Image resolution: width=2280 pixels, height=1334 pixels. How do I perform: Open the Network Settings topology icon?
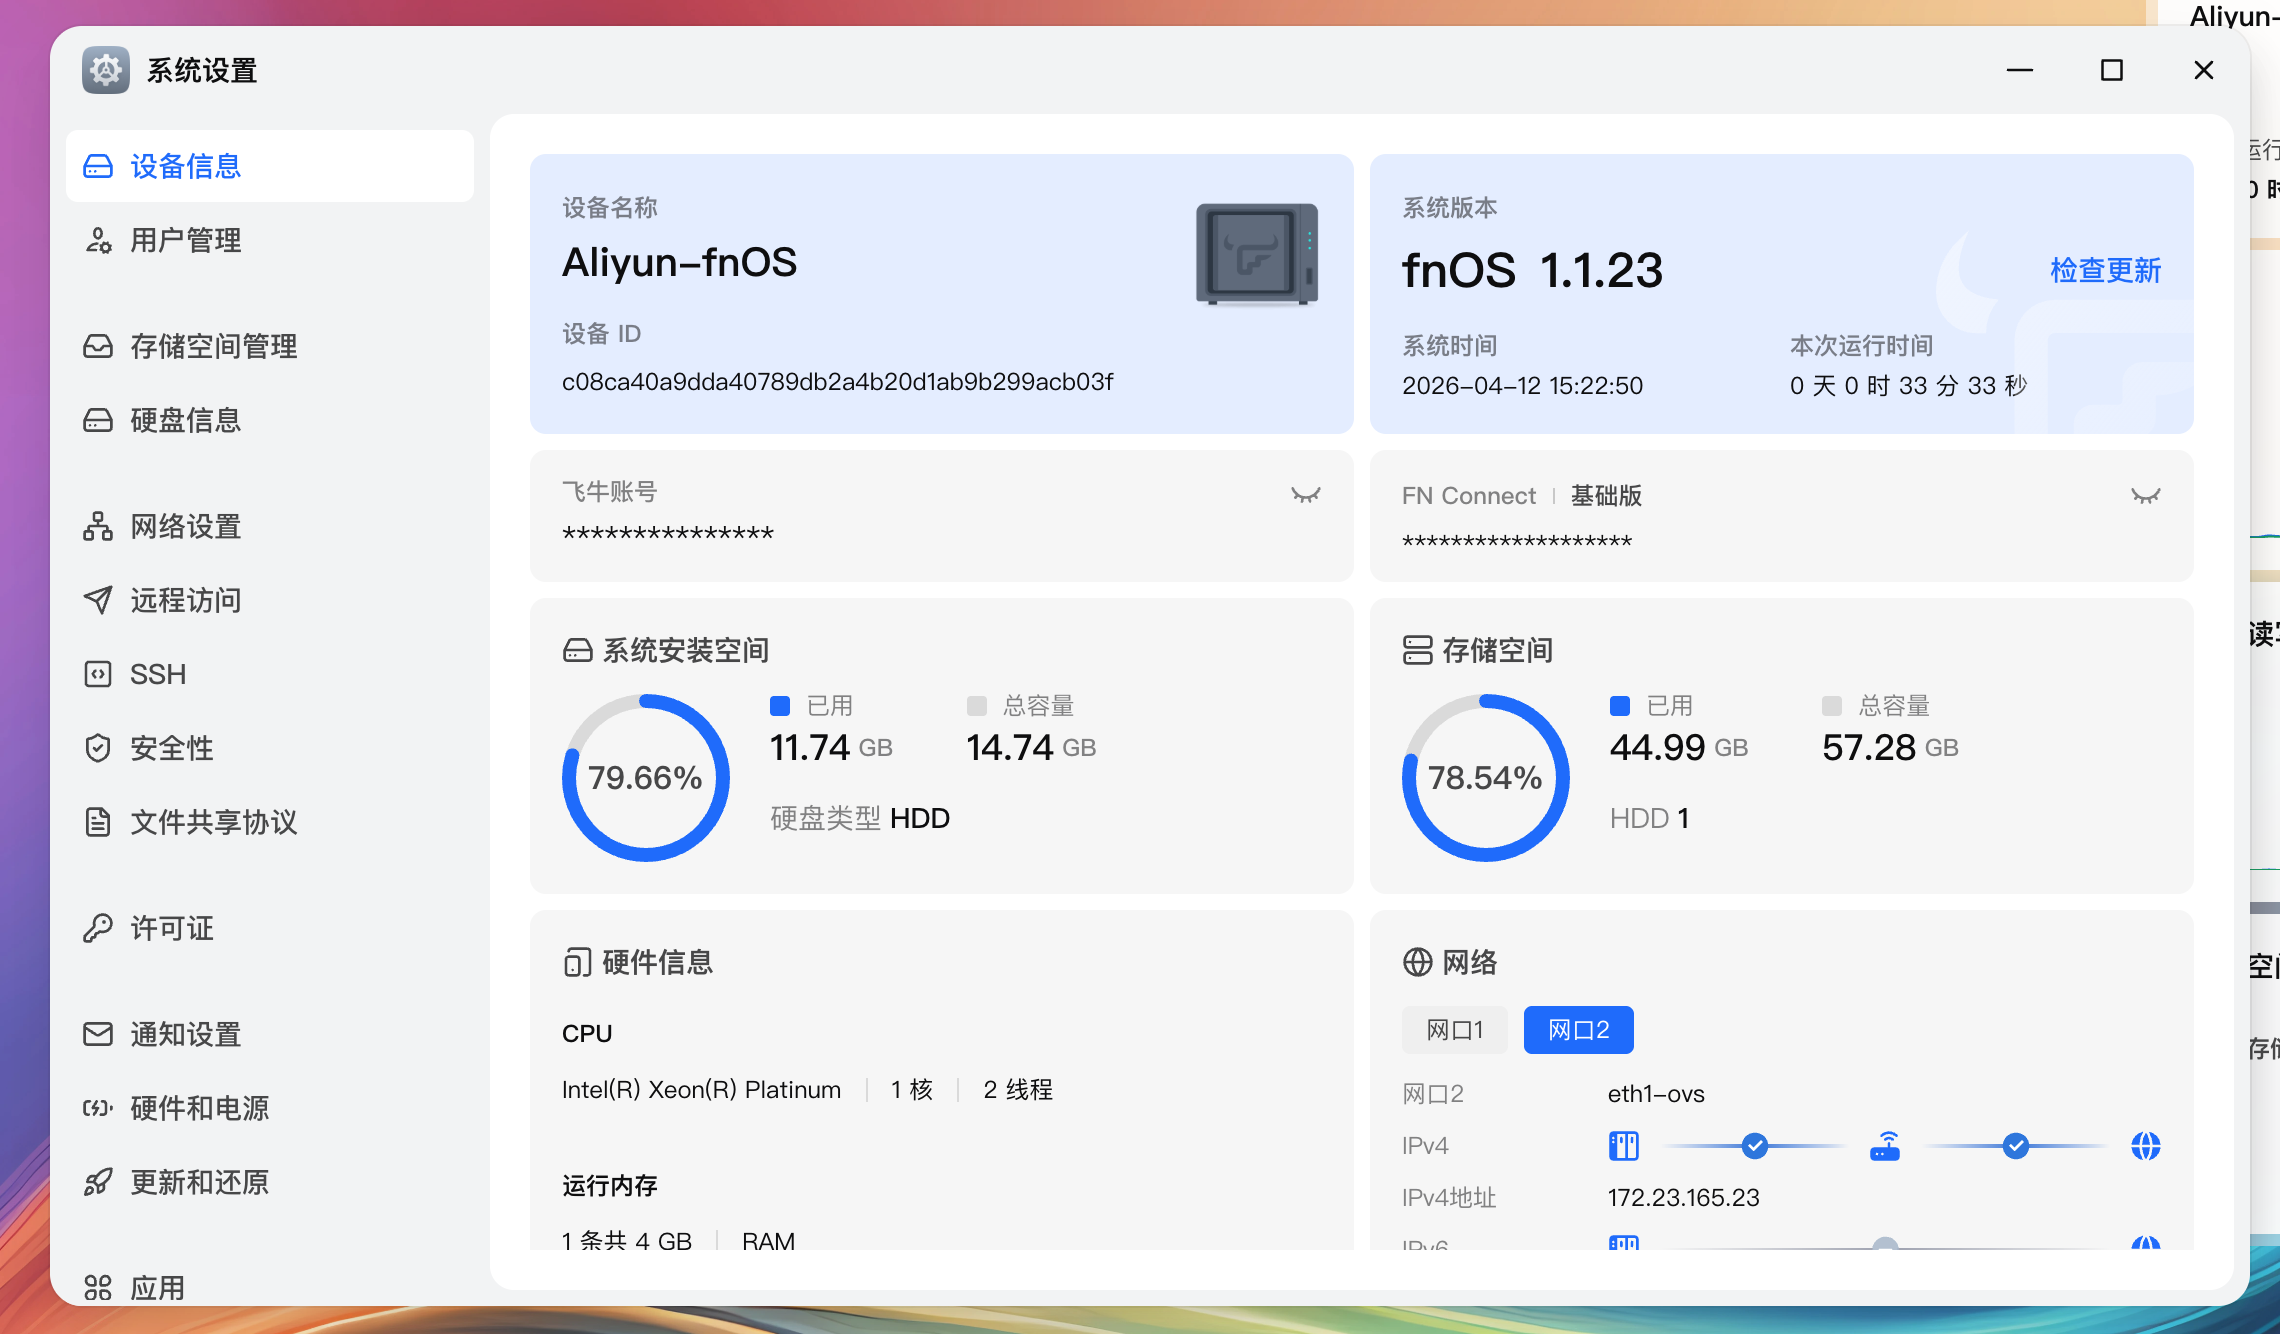(x=97, y=526)
